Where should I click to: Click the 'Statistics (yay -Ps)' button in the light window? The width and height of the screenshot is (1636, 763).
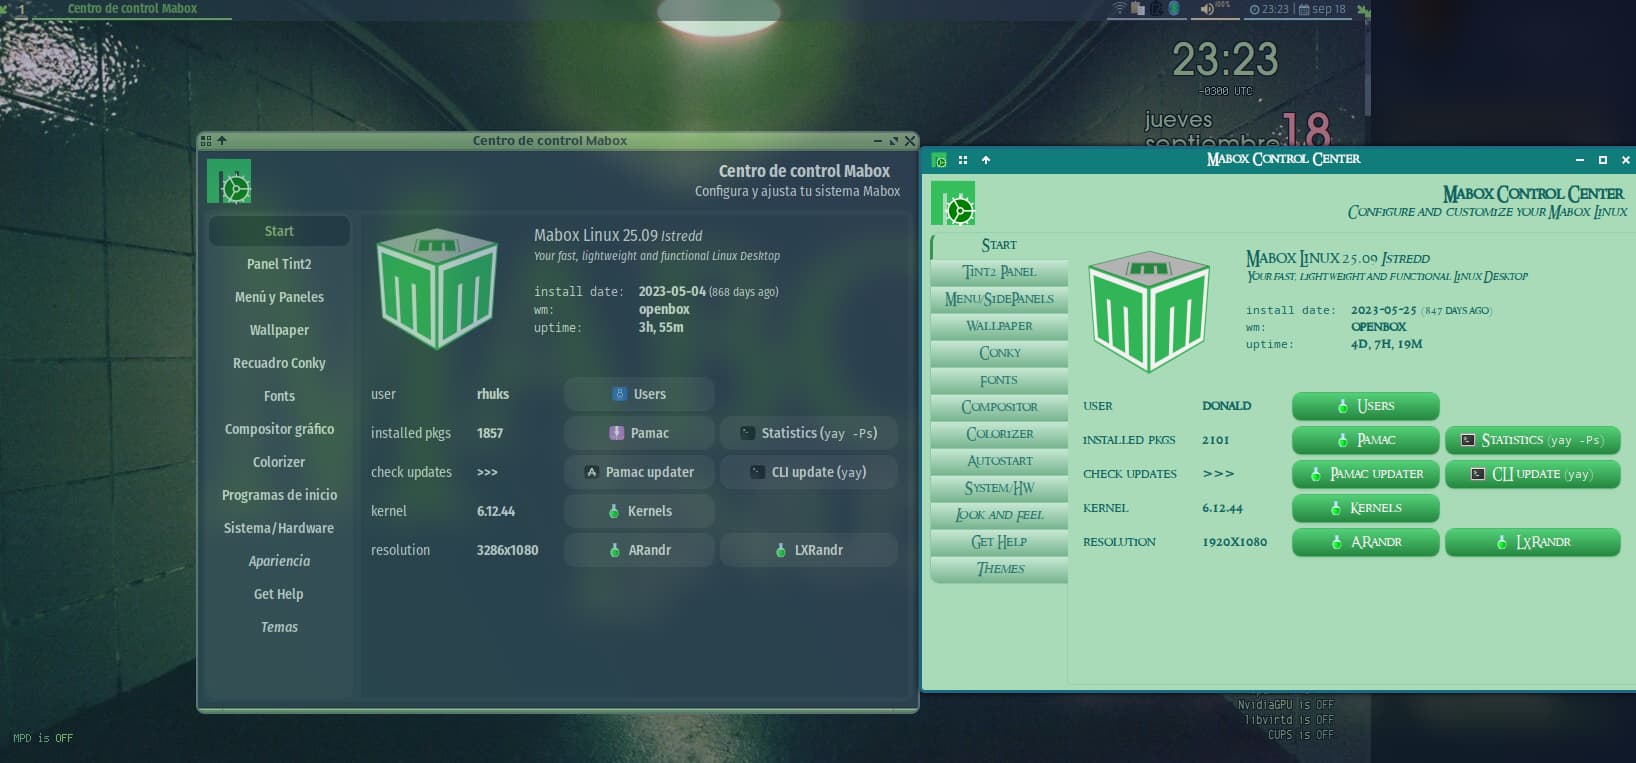1532,440
